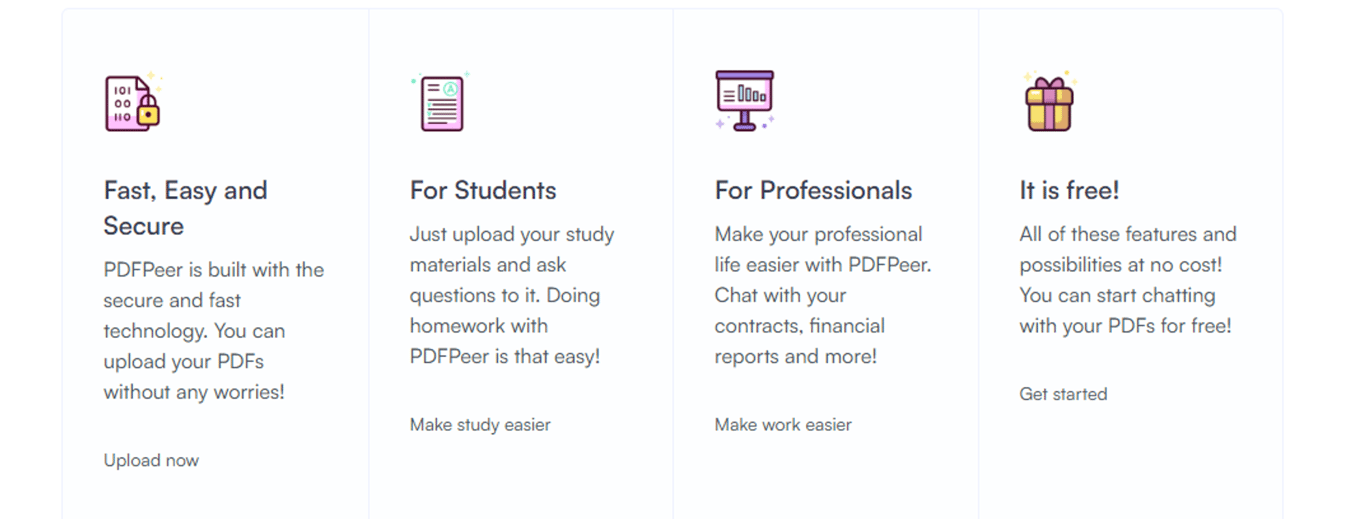Click the graded document icon for students

click(x=441, y=101)
